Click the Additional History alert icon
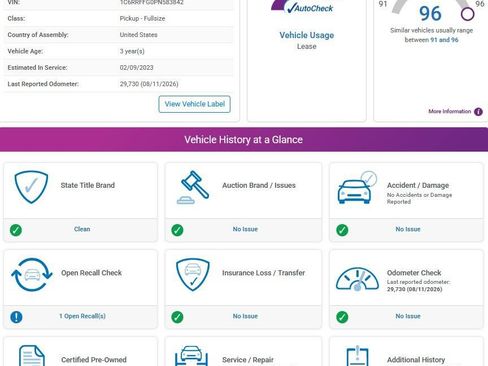 pyautogui.click(x=357, y=356)
